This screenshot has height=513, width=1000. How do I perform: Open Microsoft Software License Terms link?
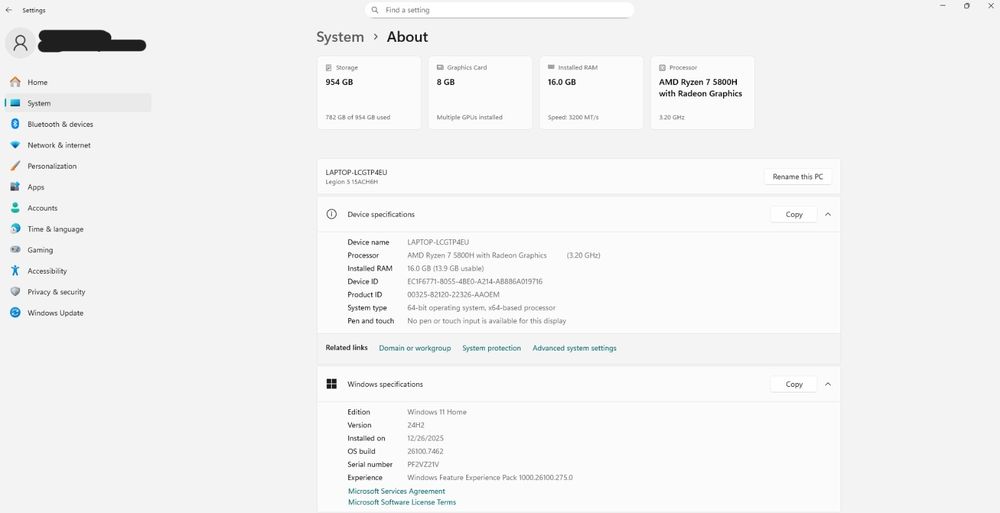(402, 502)
